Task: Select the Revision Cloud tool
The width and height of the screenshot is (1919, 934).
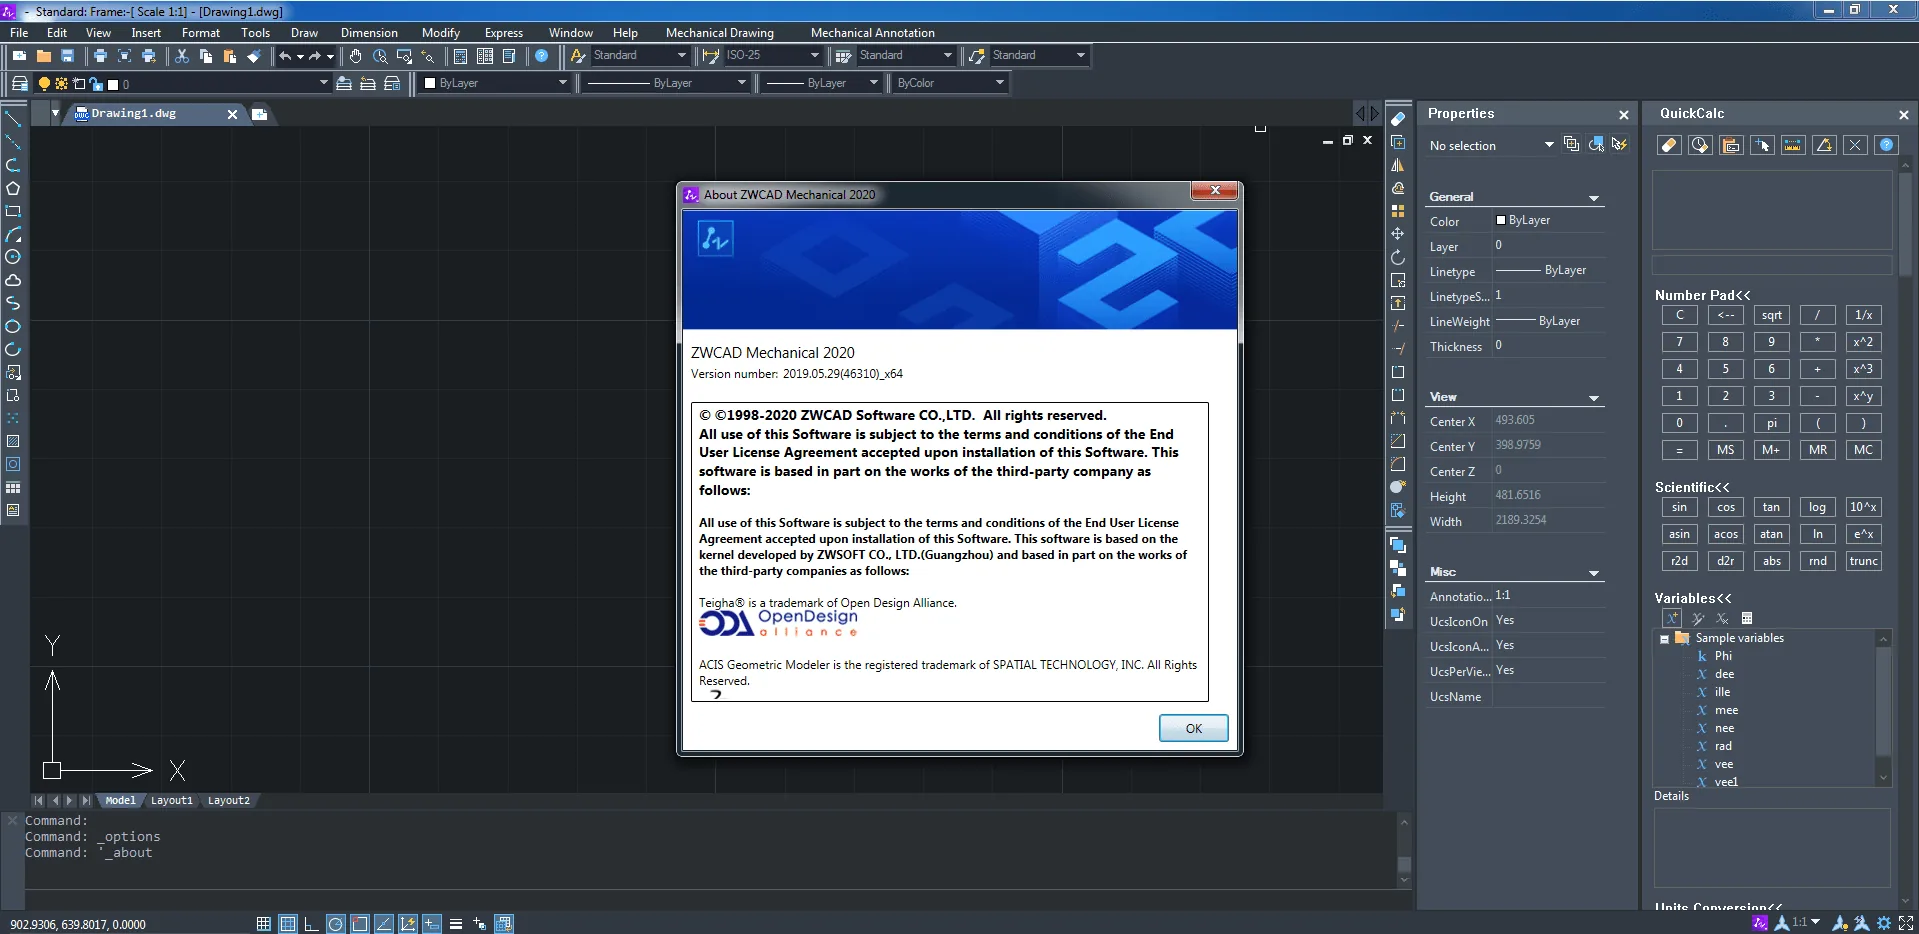Action: (13, 280)
